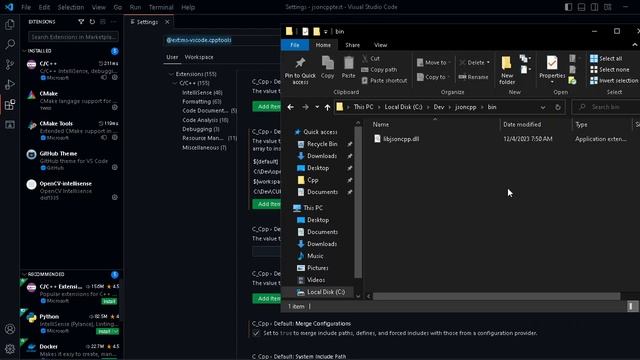
Task: Switch to Share ribbon tab
Action: pyautogui.click(x=352, y=45)
